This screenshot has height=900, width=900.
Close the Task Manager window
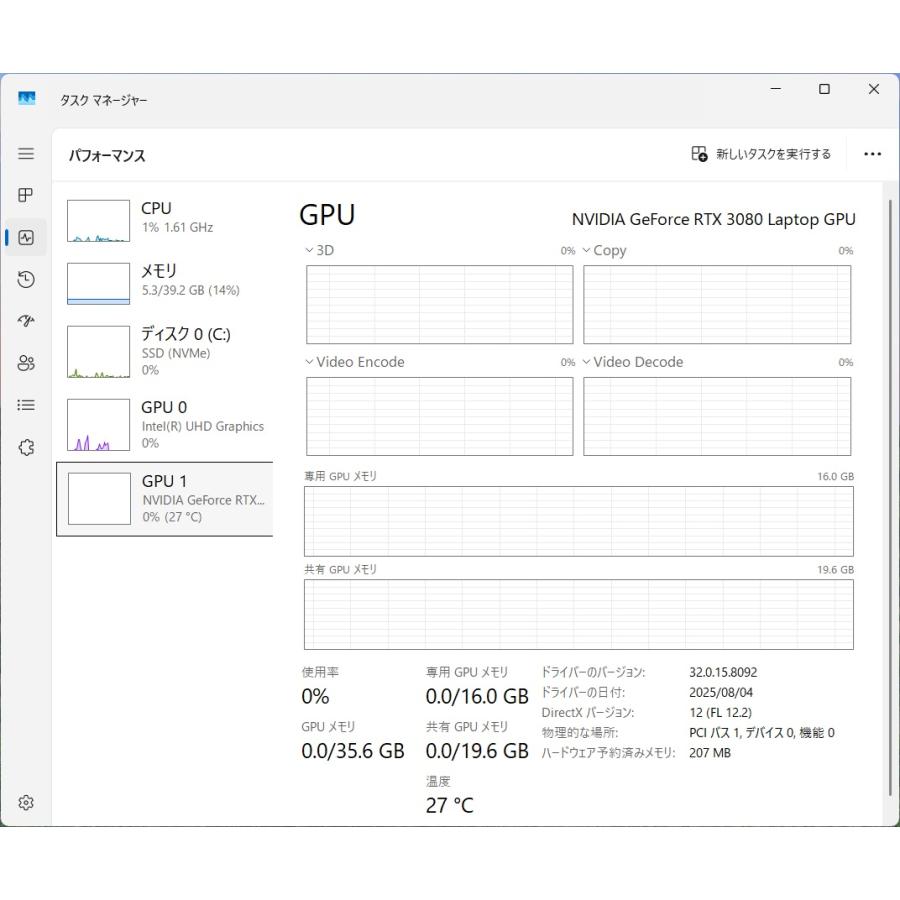pos(874,89)
